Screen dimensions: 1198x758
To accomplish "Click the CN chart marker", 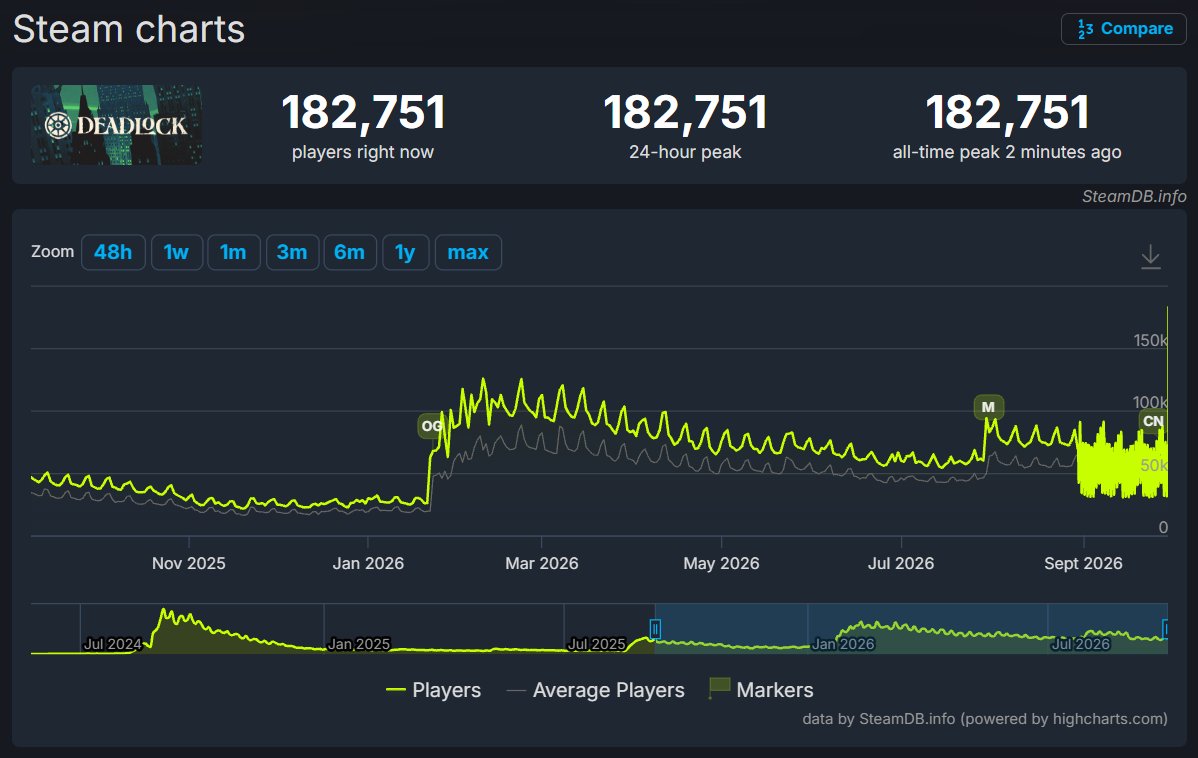I will [1153, 421].
